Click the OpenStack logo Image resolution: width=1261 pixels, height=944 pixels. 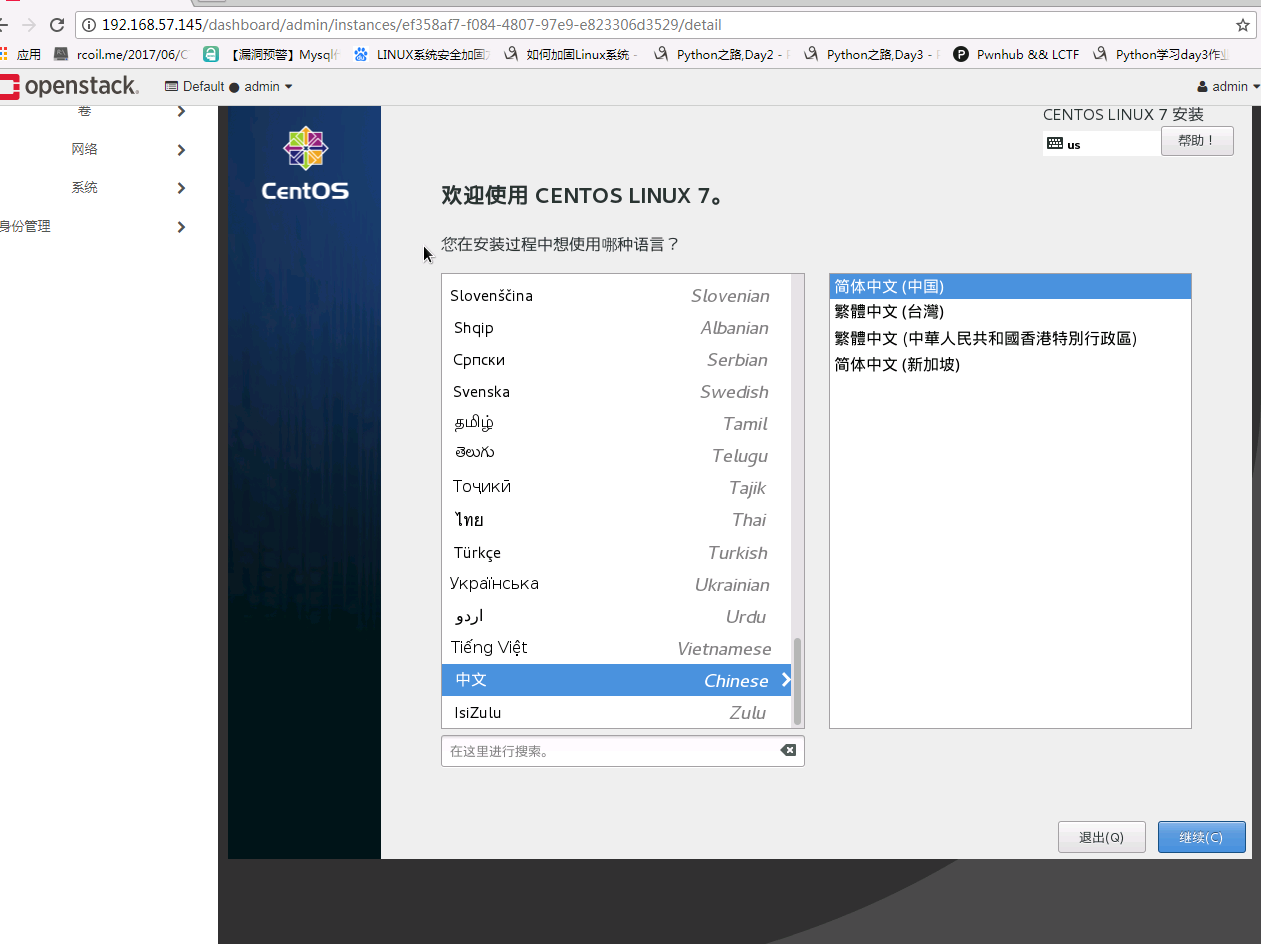pos(70,87)
